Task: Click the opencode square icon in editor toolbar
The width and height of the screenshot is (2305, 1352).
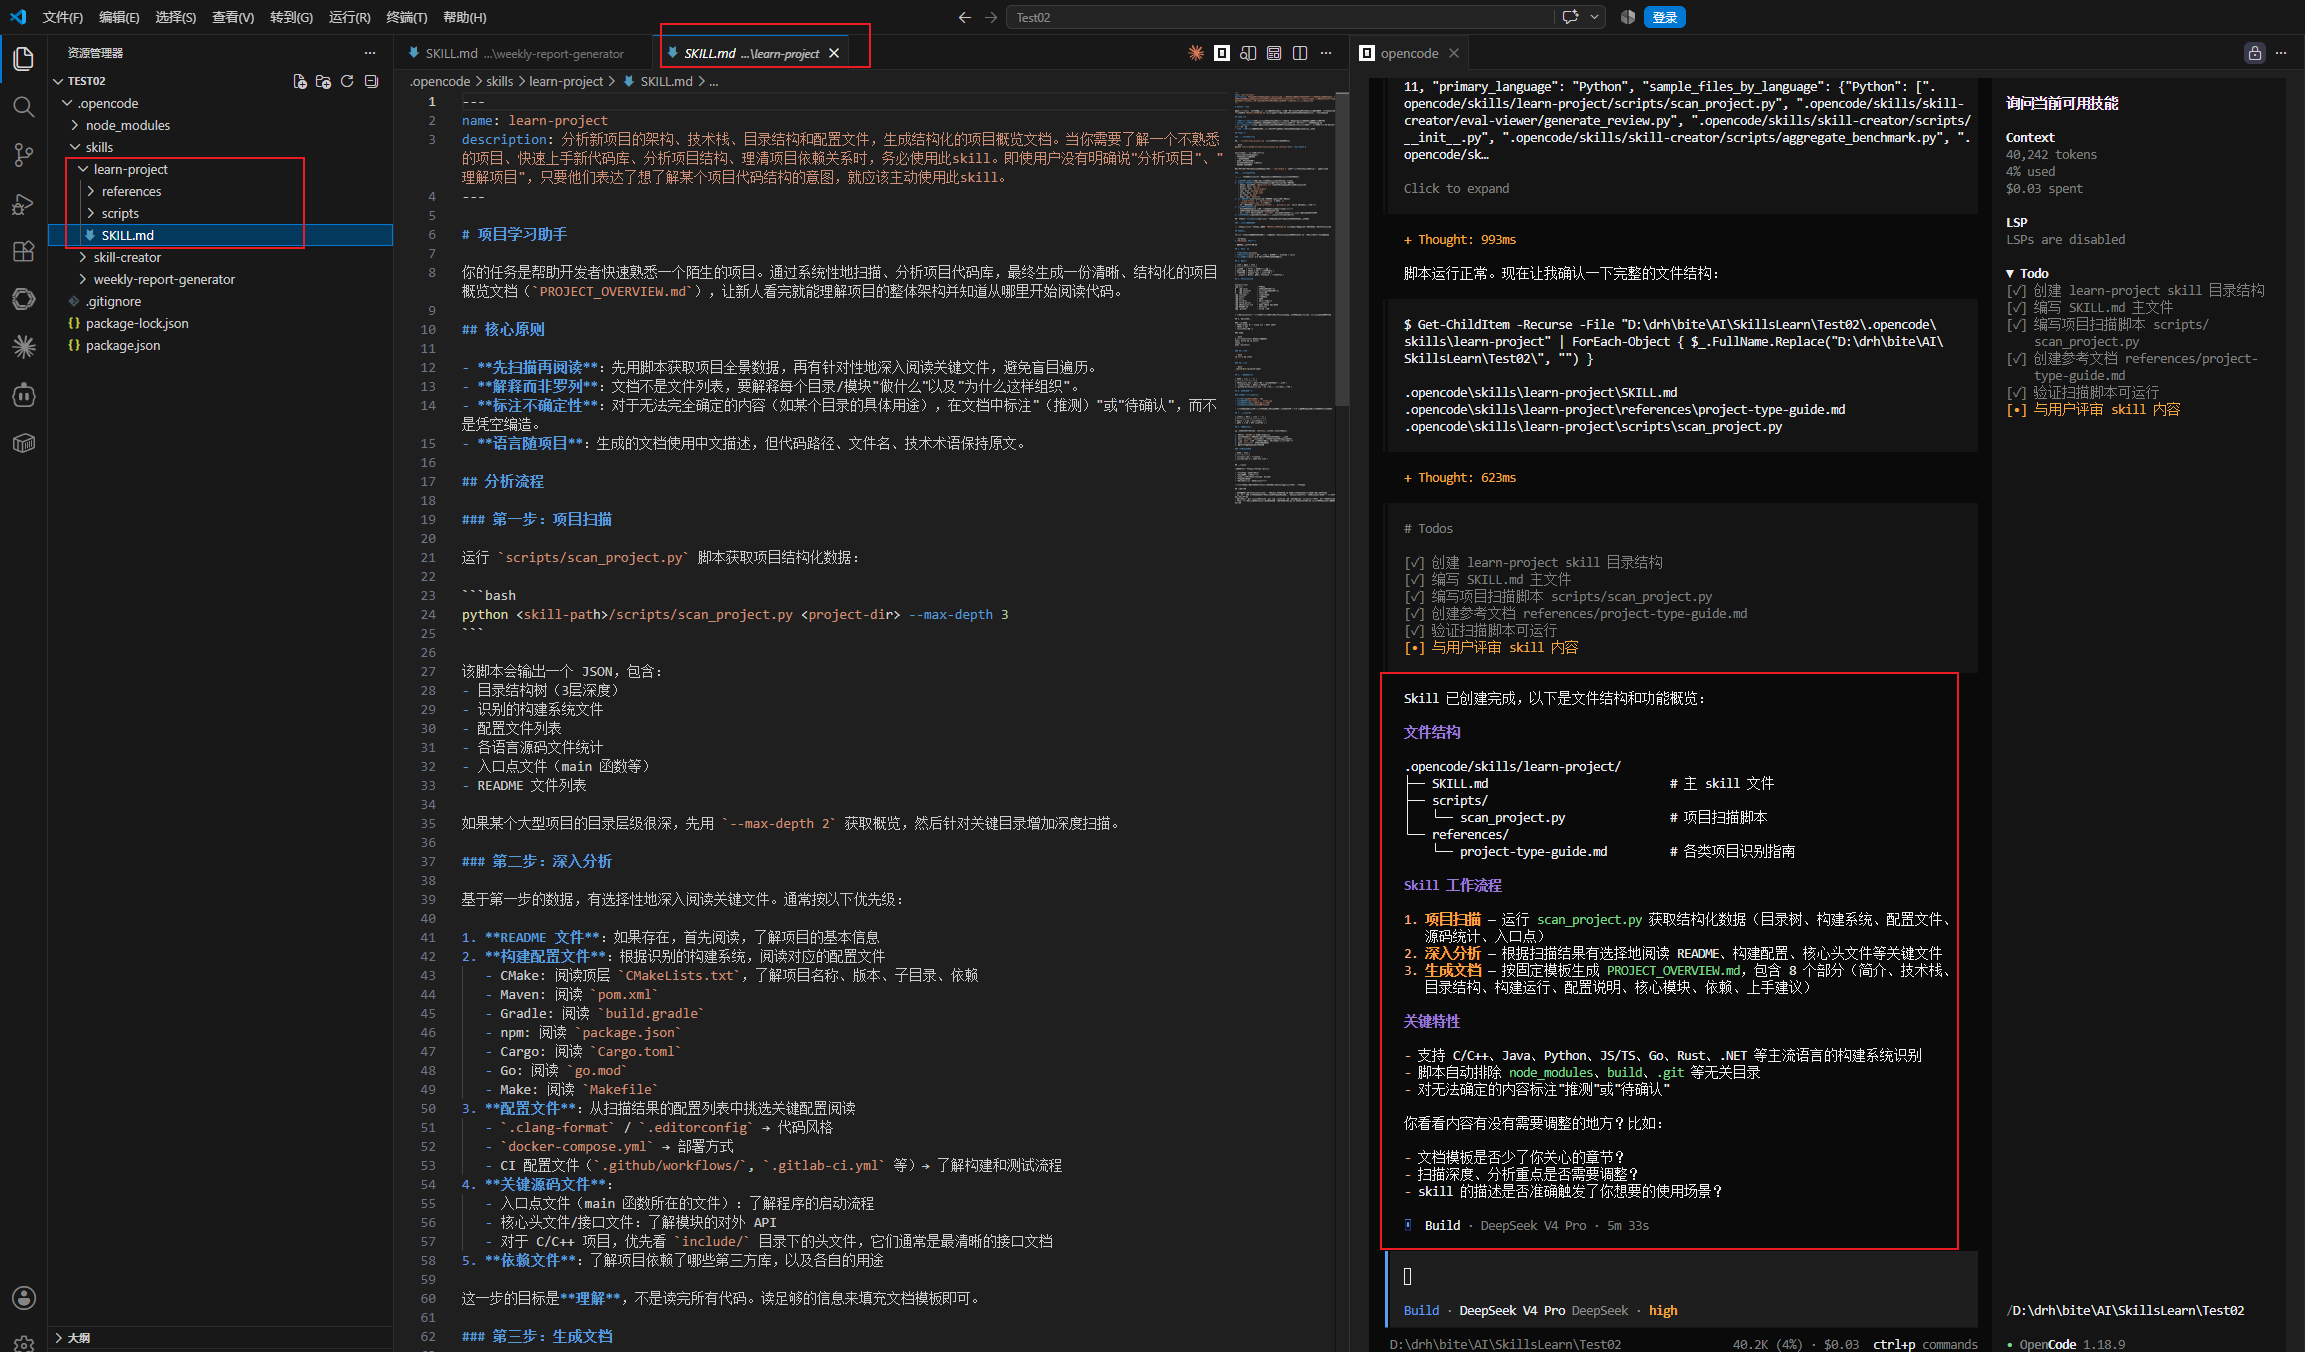Action: tap(1222, 53)
